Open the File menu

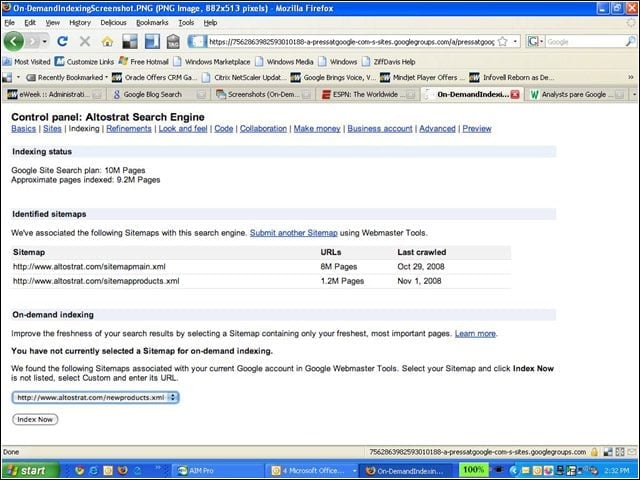9,23
